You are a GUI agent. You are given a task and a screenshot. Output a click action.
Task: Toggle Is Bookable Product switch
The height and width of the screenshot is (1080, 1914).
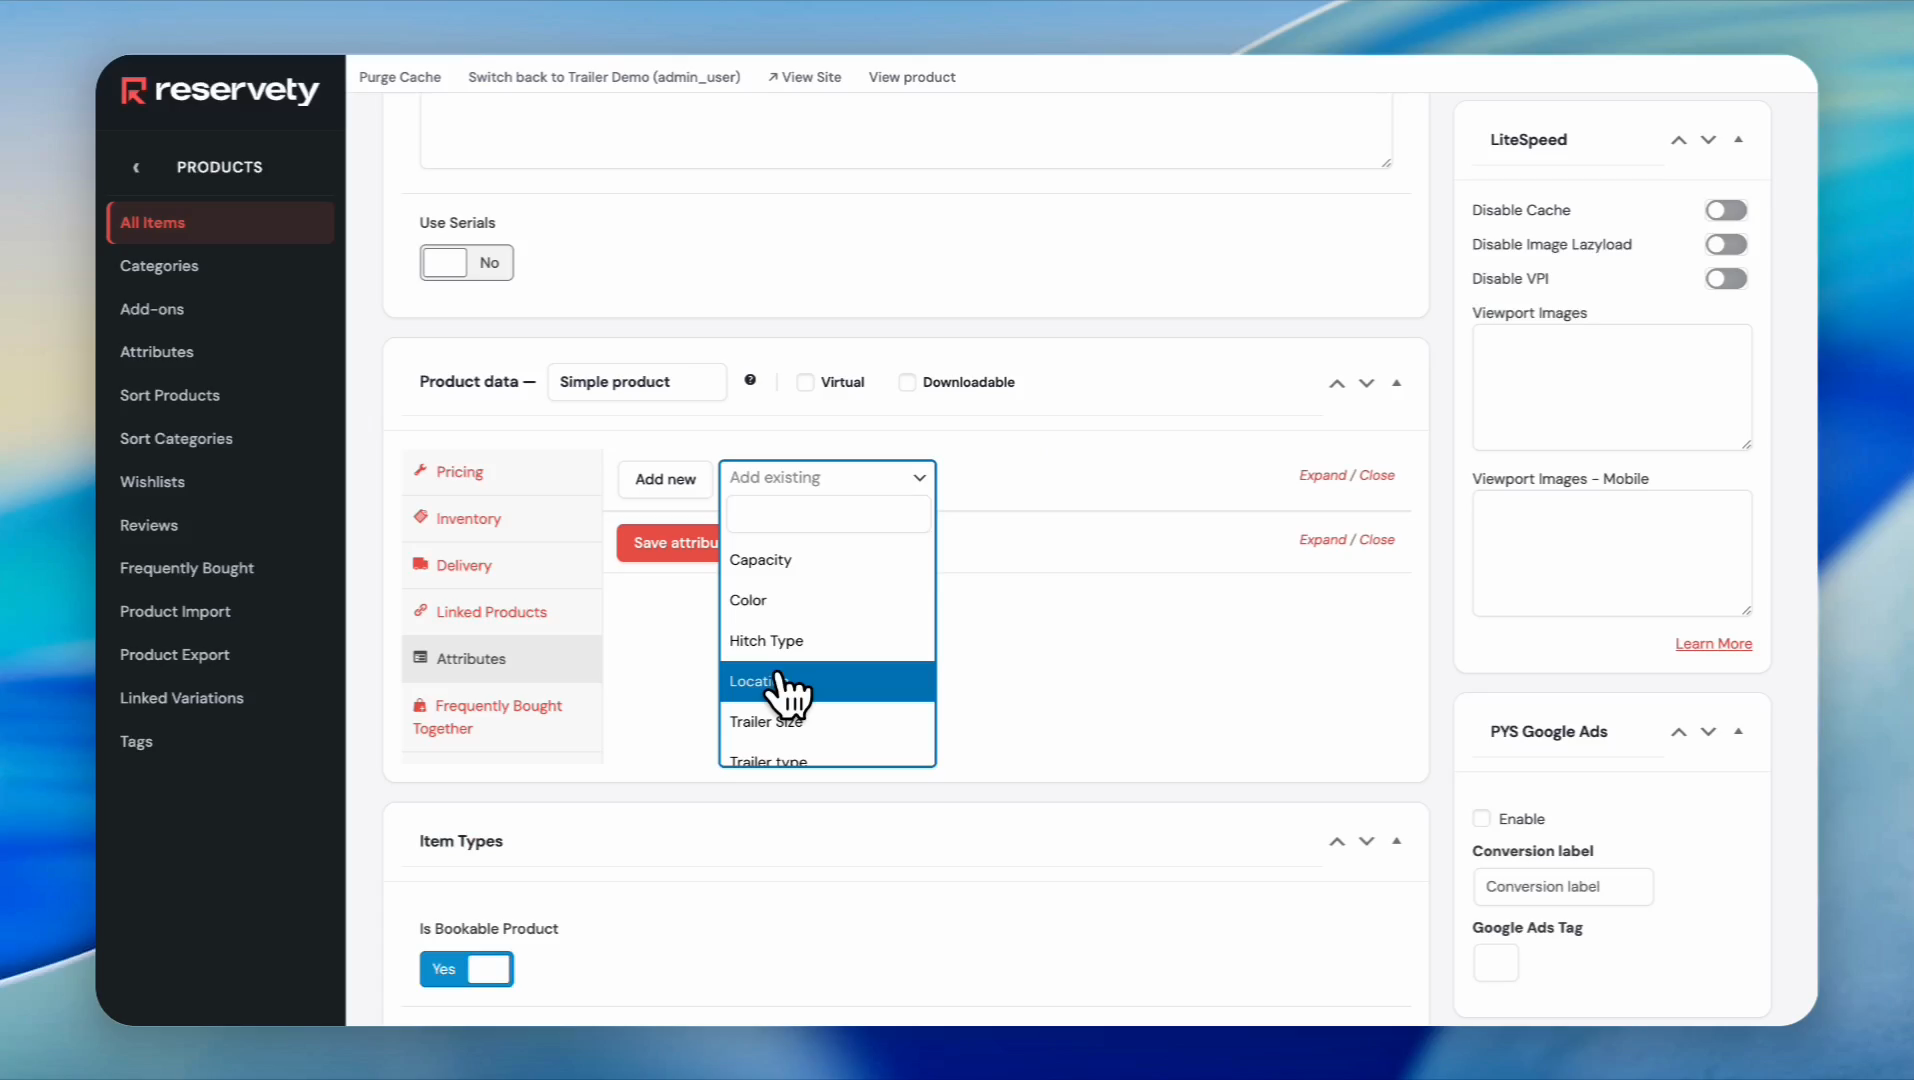(466, 969)
